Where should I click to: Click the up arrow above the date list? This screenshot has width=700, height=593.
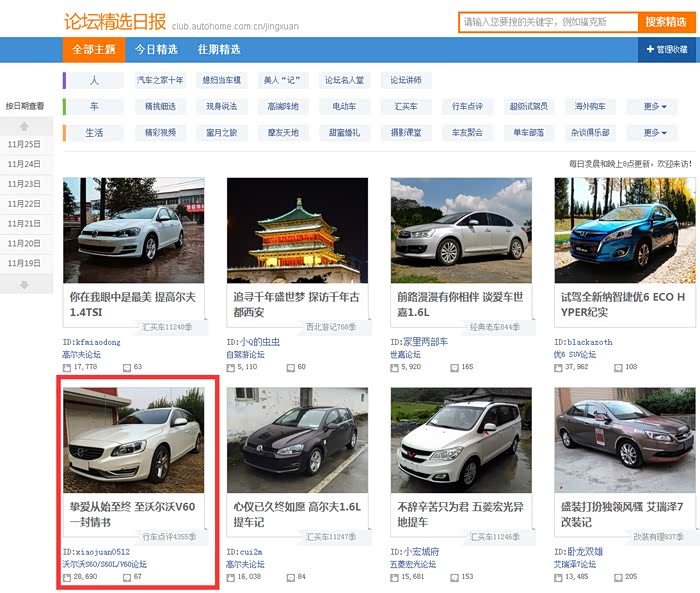pyautogui.click(x=25, y=126)
